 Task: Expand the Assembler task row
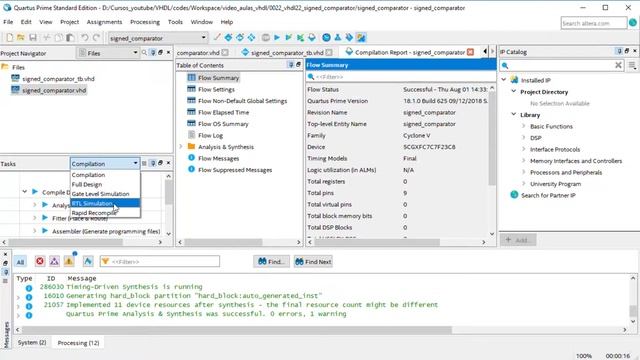(35, 231)
